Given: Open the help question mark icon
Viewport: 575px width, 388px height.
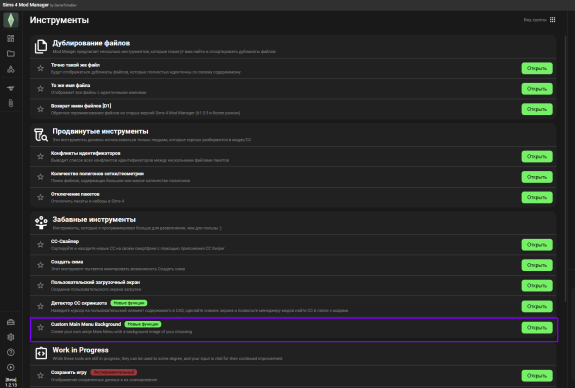Looking at the screenshot, I should coord(11,352).
